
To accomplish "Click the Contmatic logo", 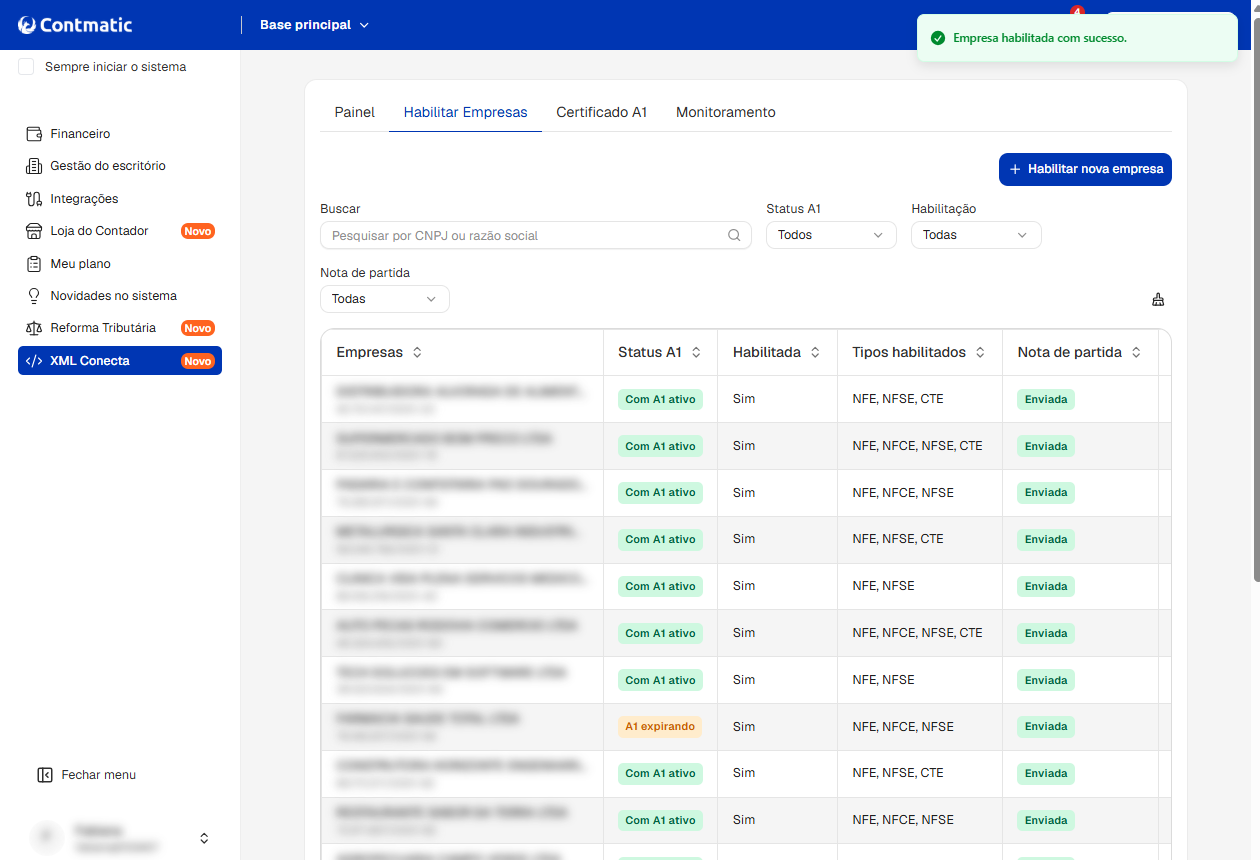I will coord(75,25).
